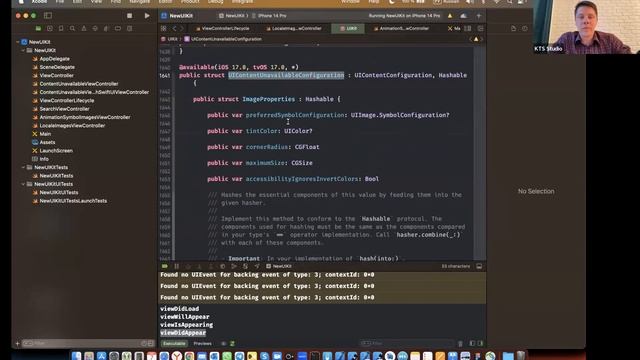Image resolution: width=640 pixels, height=360 pixels.
Task: Click viewDidAppear line in console
Action: point(183,333)
